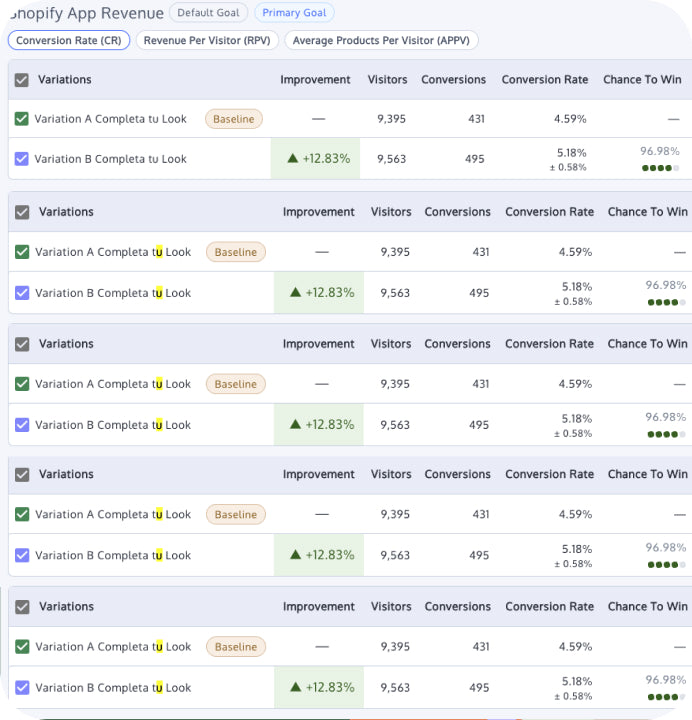
Task: Open Average Products Per Visitor (APPV) tab
Action: pyautogui.click(x=381, y=41)
